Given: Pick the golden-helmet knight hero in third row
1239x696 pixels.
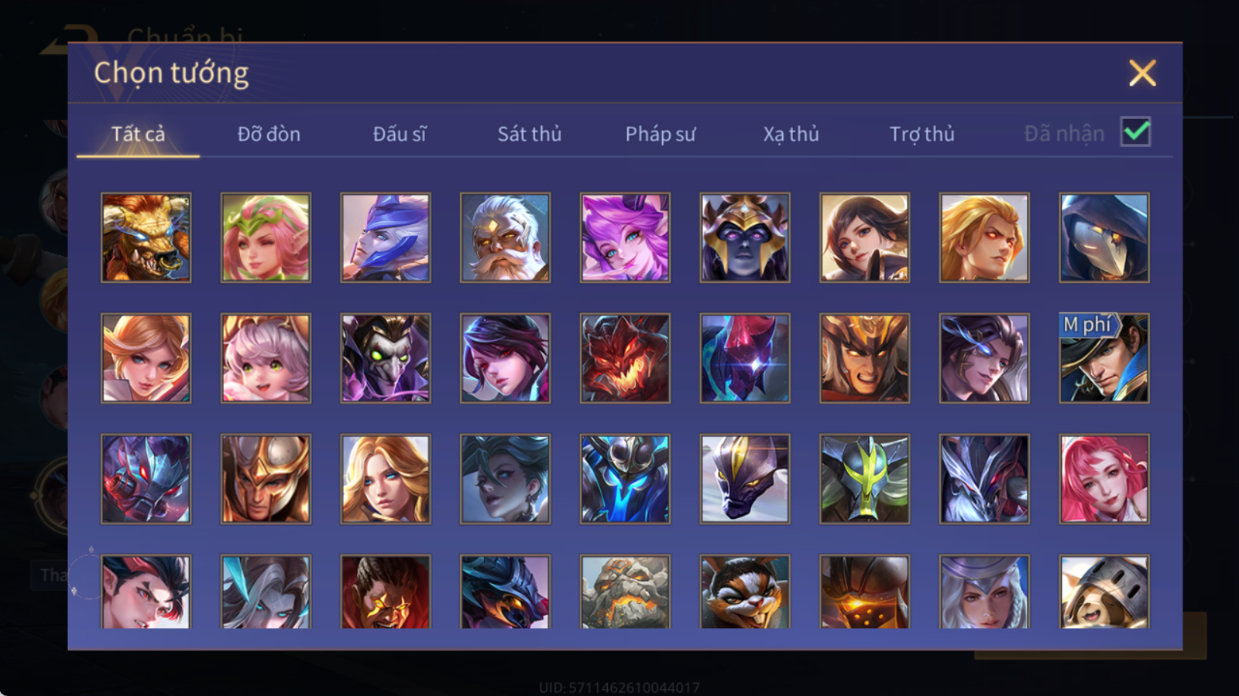Looking at the screenshot, I should click(x=266, y=479).
